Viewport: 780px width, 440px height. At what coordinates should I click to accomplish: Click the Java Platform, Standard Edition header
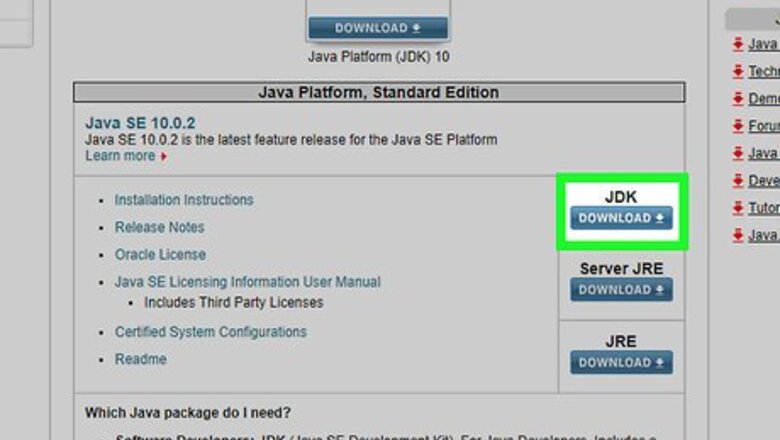click(x=379, y=92)
